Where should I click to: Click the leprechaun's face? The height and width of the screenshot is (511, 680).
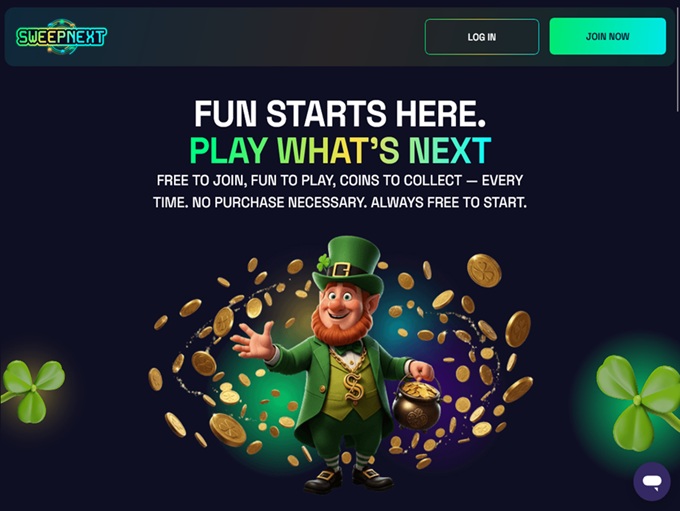pyautogui.click(x=341, y=303)
